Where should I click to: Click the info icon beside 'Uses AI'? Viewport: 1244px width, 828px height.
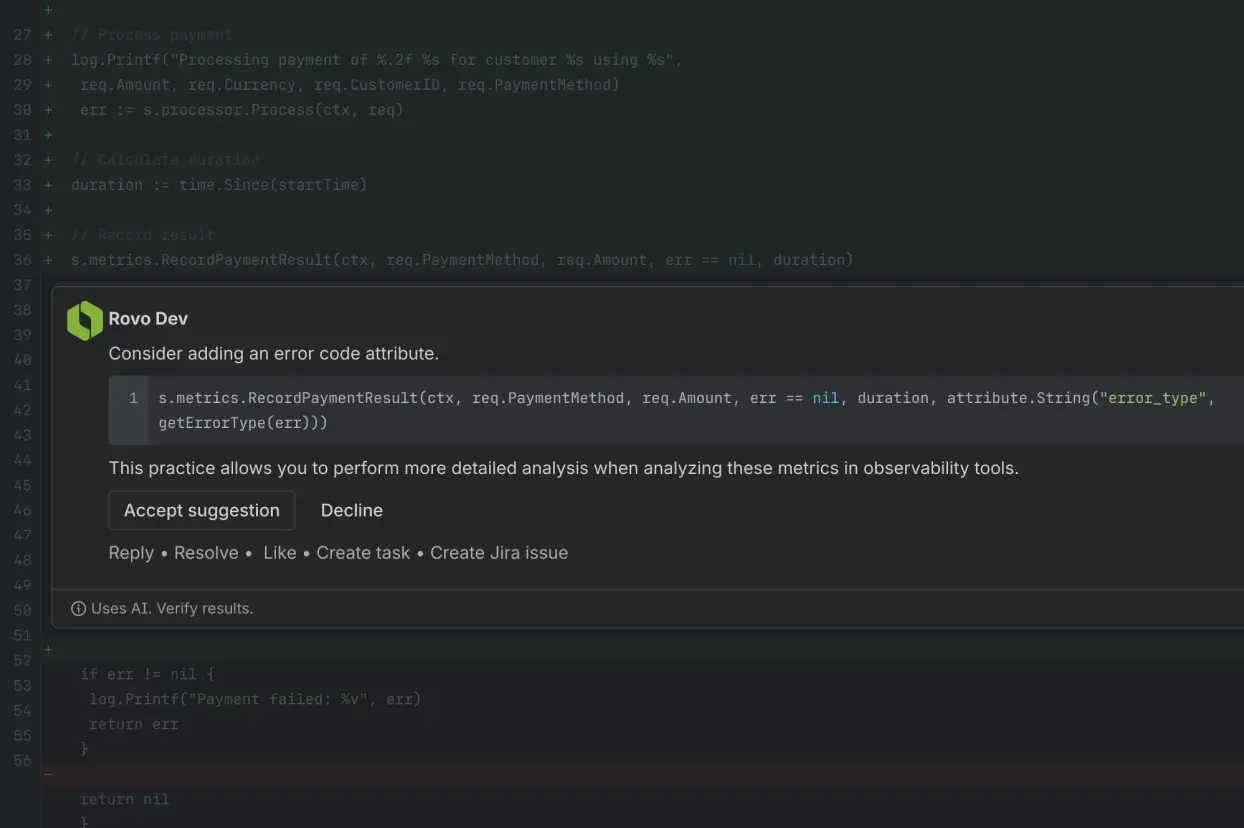coord(78,608)
